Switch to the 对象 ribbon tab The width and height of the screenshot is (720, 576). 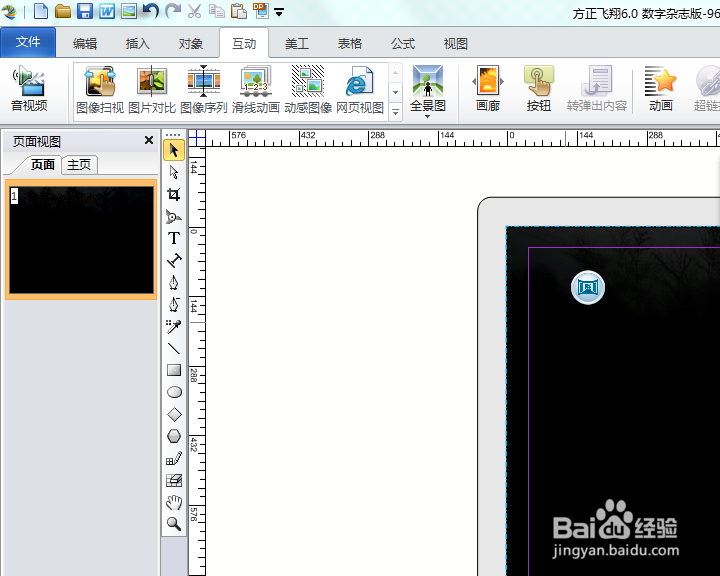tap(191, 44)
